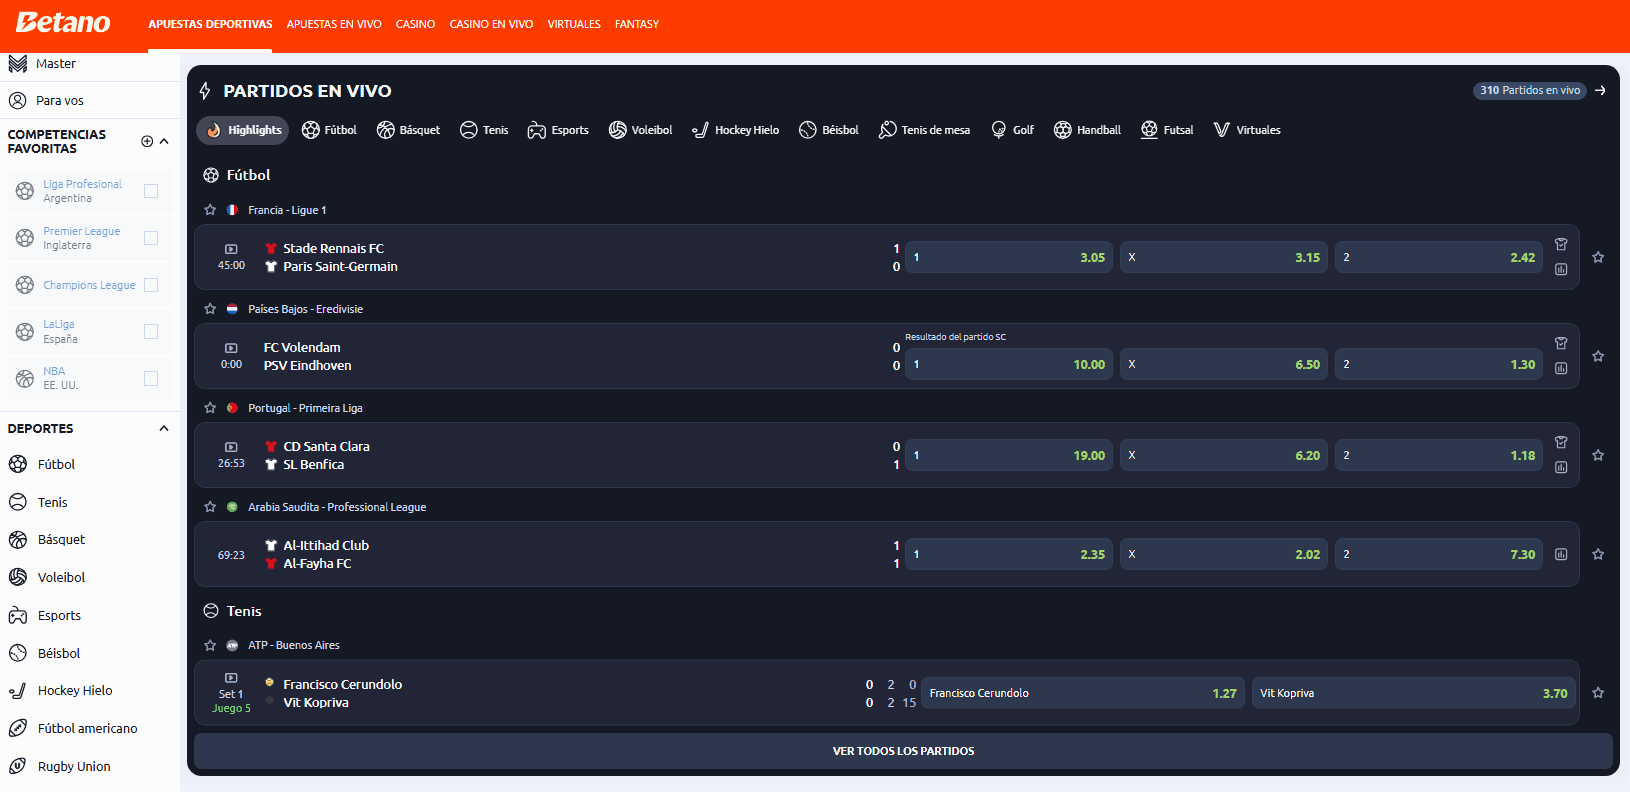Image resolution: width=1630 pixels, height=792 pixels.
Task: Click Ver Todos Los Partidos button
Action: tap(903, 751)
